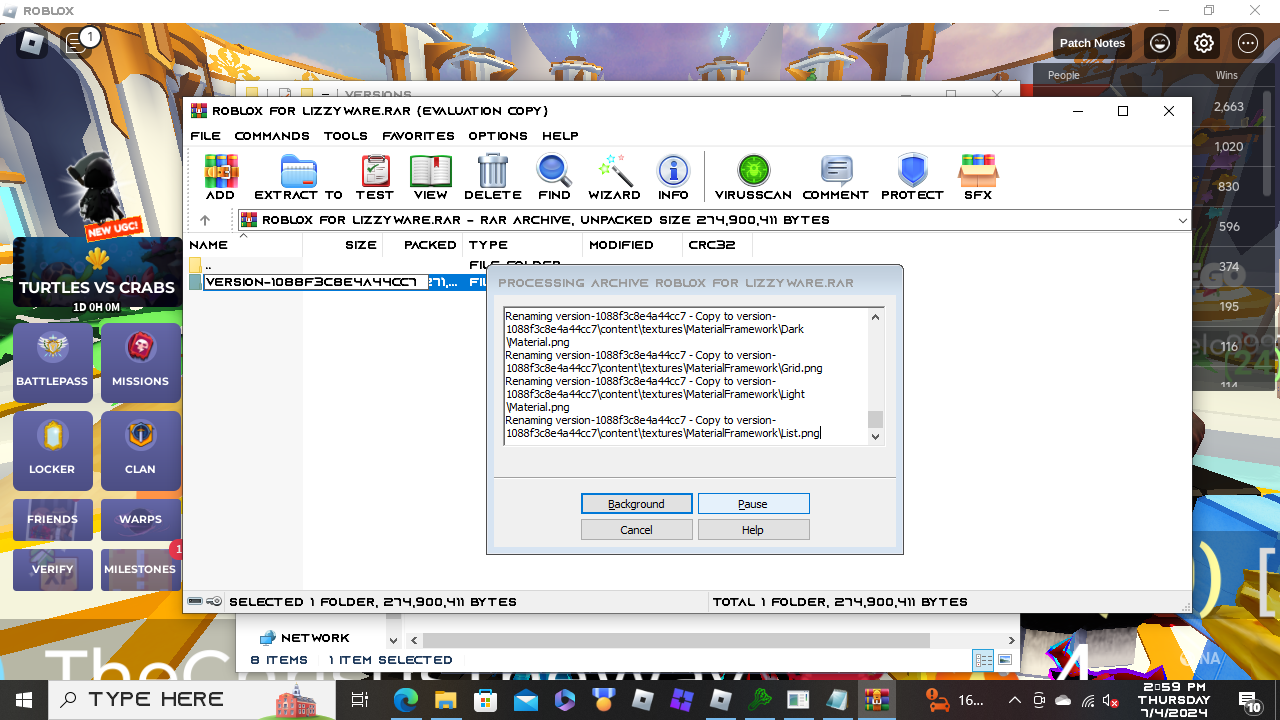This screenshot has width=1280, height=720.
Task: Open the Tools menu
Action: [x=346, y=136]
